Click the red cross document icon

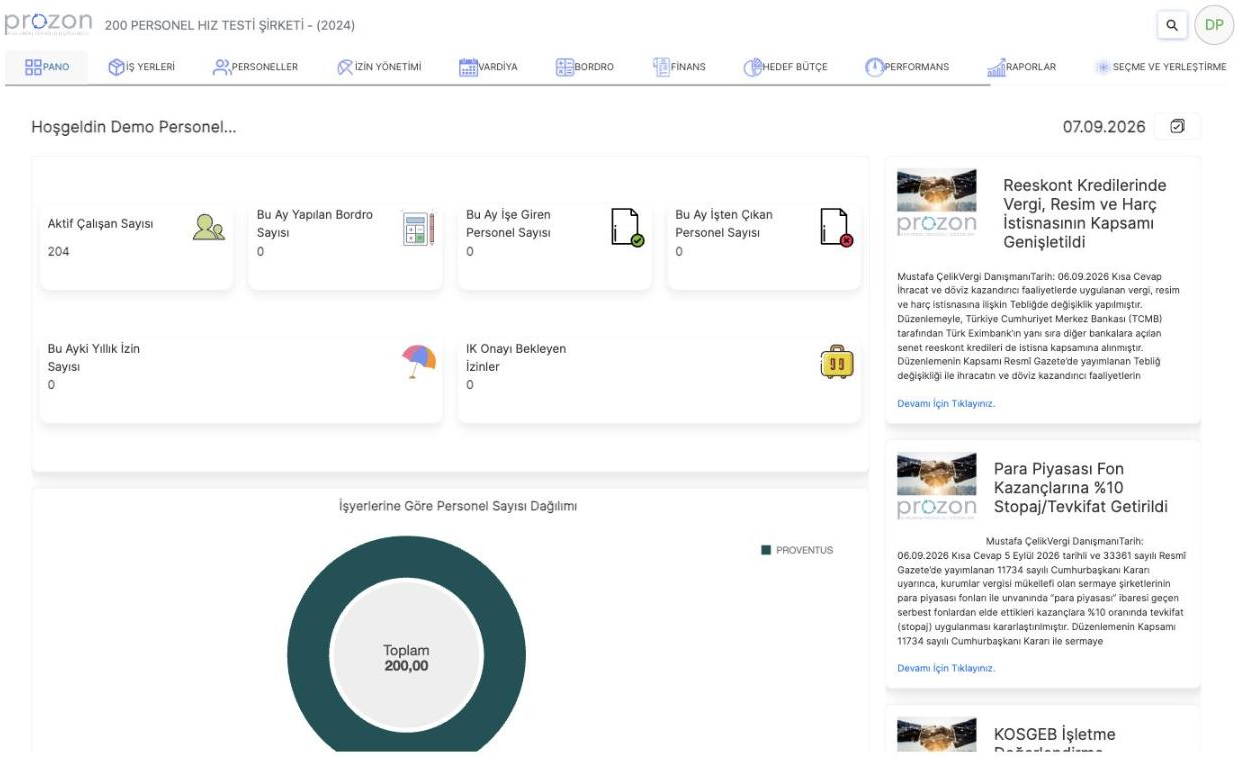point(836,228)
